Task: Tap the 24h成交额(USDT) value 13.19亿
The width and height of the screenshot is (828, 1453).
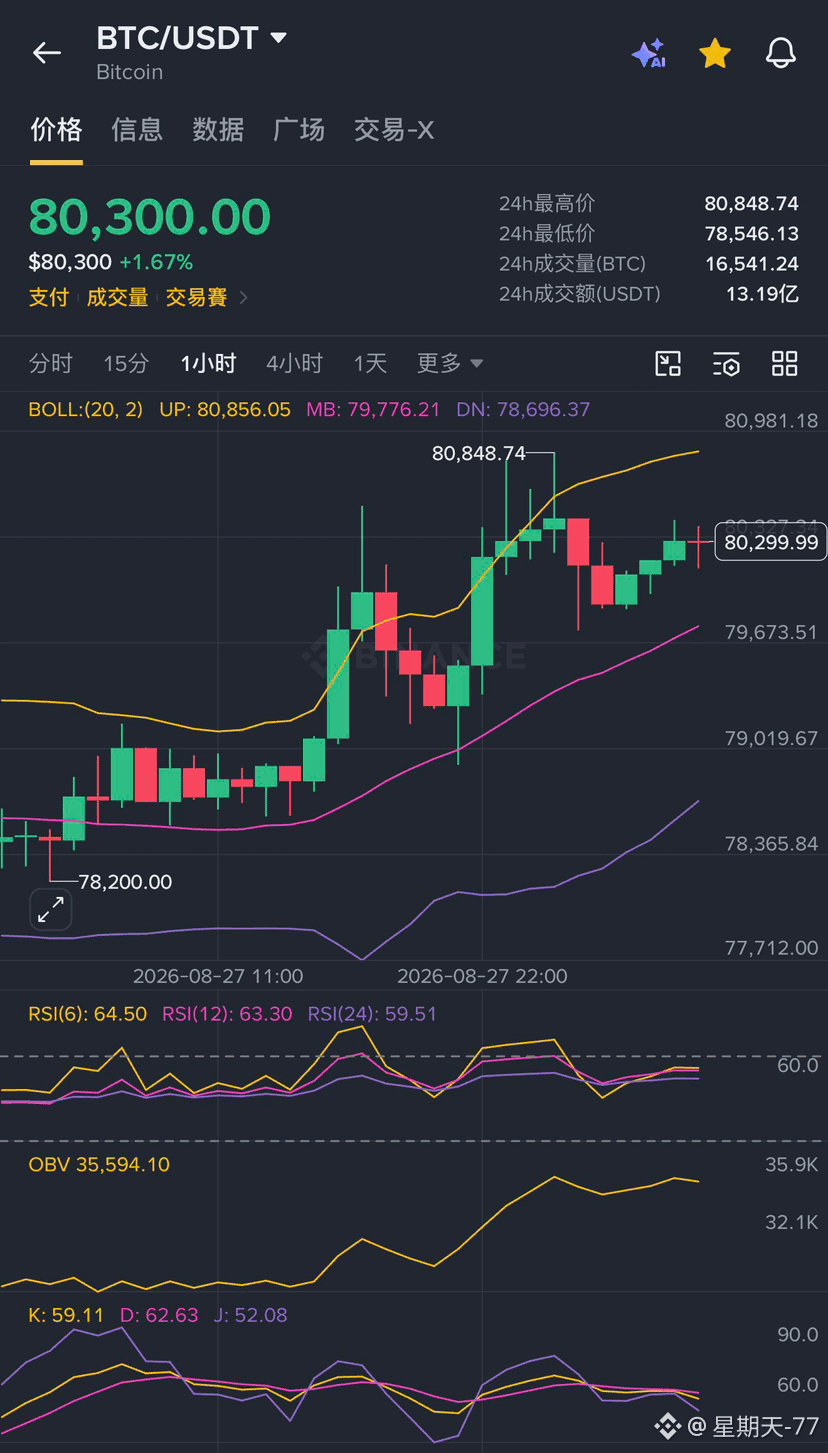Action: click(x=762, y=294)
